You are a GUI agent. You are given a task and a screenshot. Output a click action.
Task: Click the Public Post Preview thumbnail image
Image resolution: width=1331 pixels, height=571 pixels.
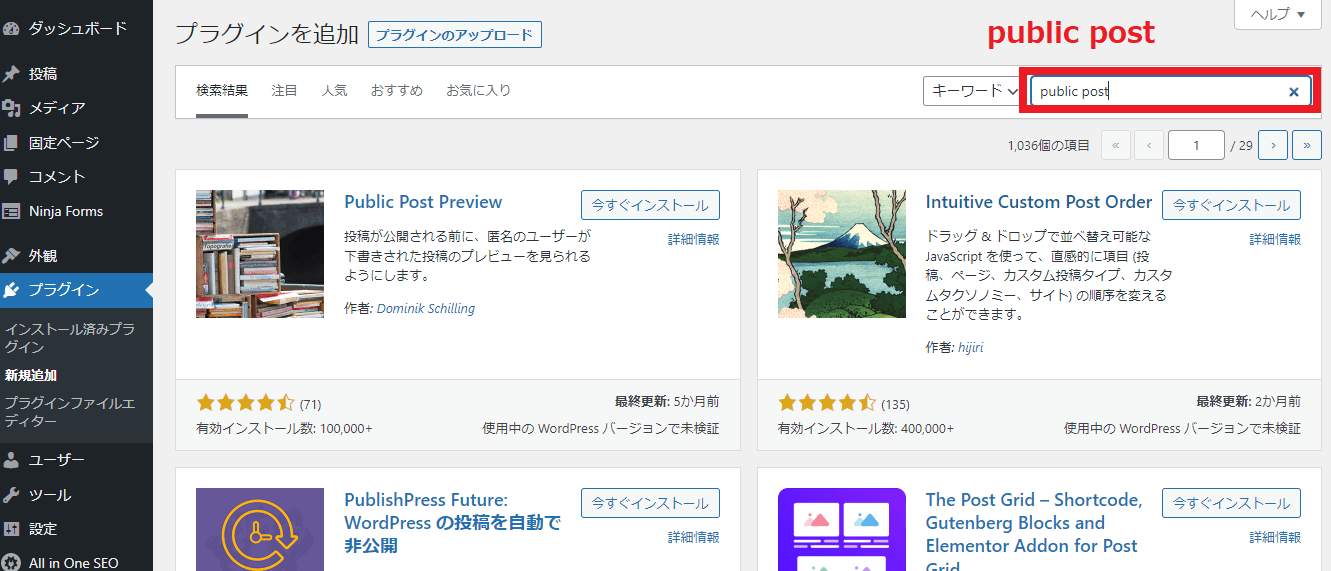point(260,254)
